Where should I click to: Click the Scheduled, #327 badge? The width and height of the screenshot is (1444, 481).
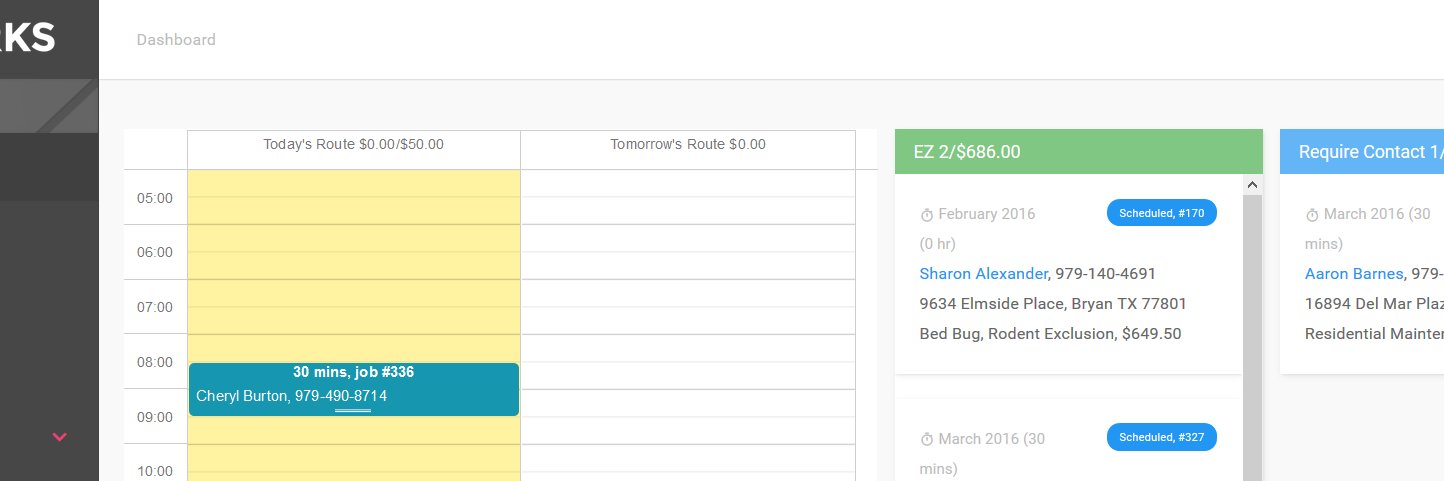click(1162, 437)
